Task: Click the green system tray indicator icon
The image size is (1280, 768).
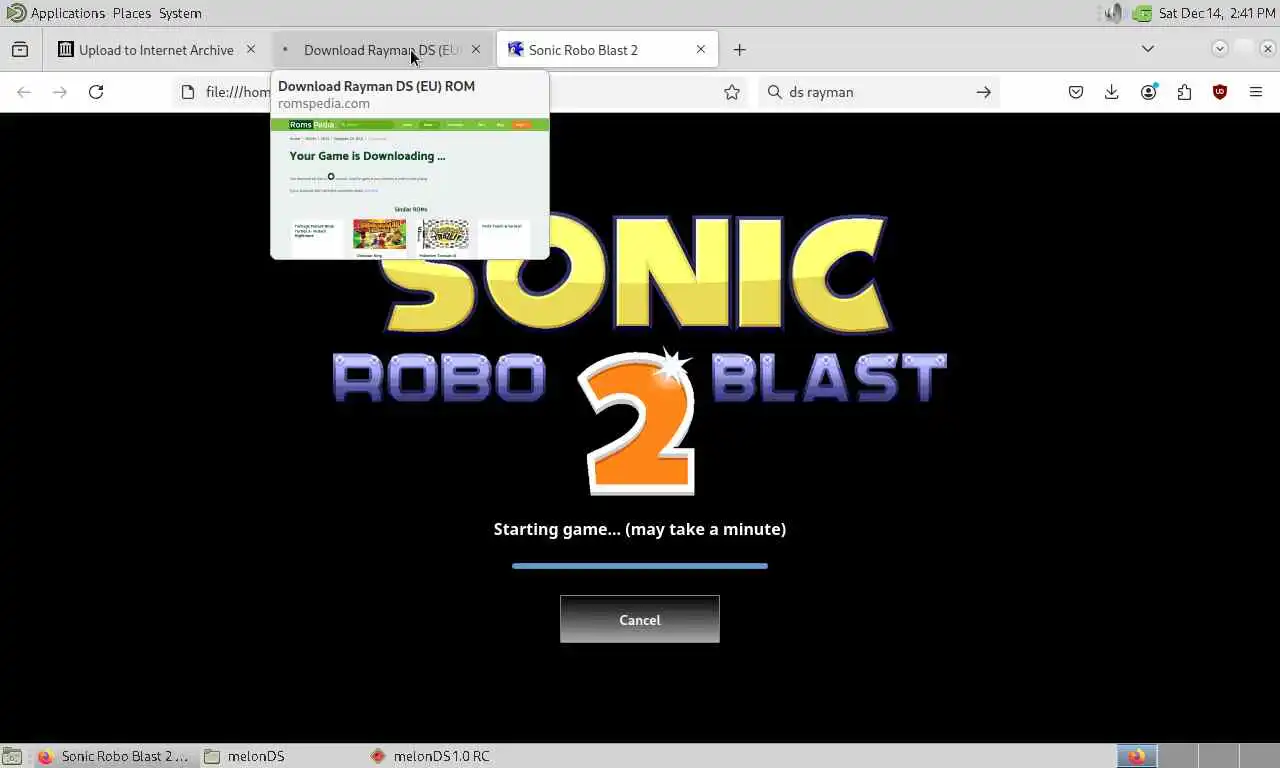Action: [1142, 13]
